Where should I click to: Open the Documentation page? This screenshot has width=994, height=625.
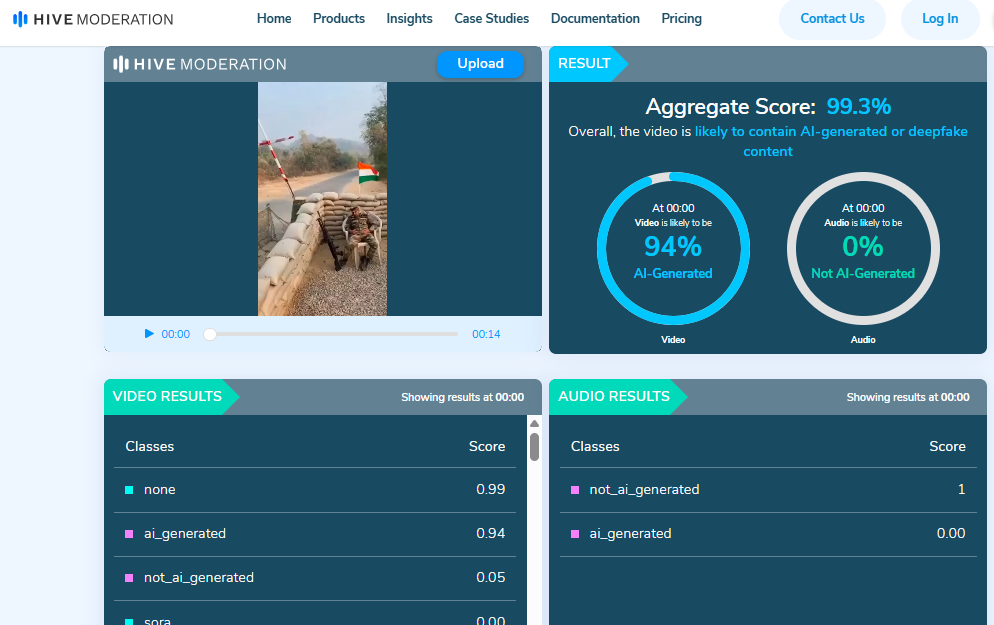coord(595,19)
